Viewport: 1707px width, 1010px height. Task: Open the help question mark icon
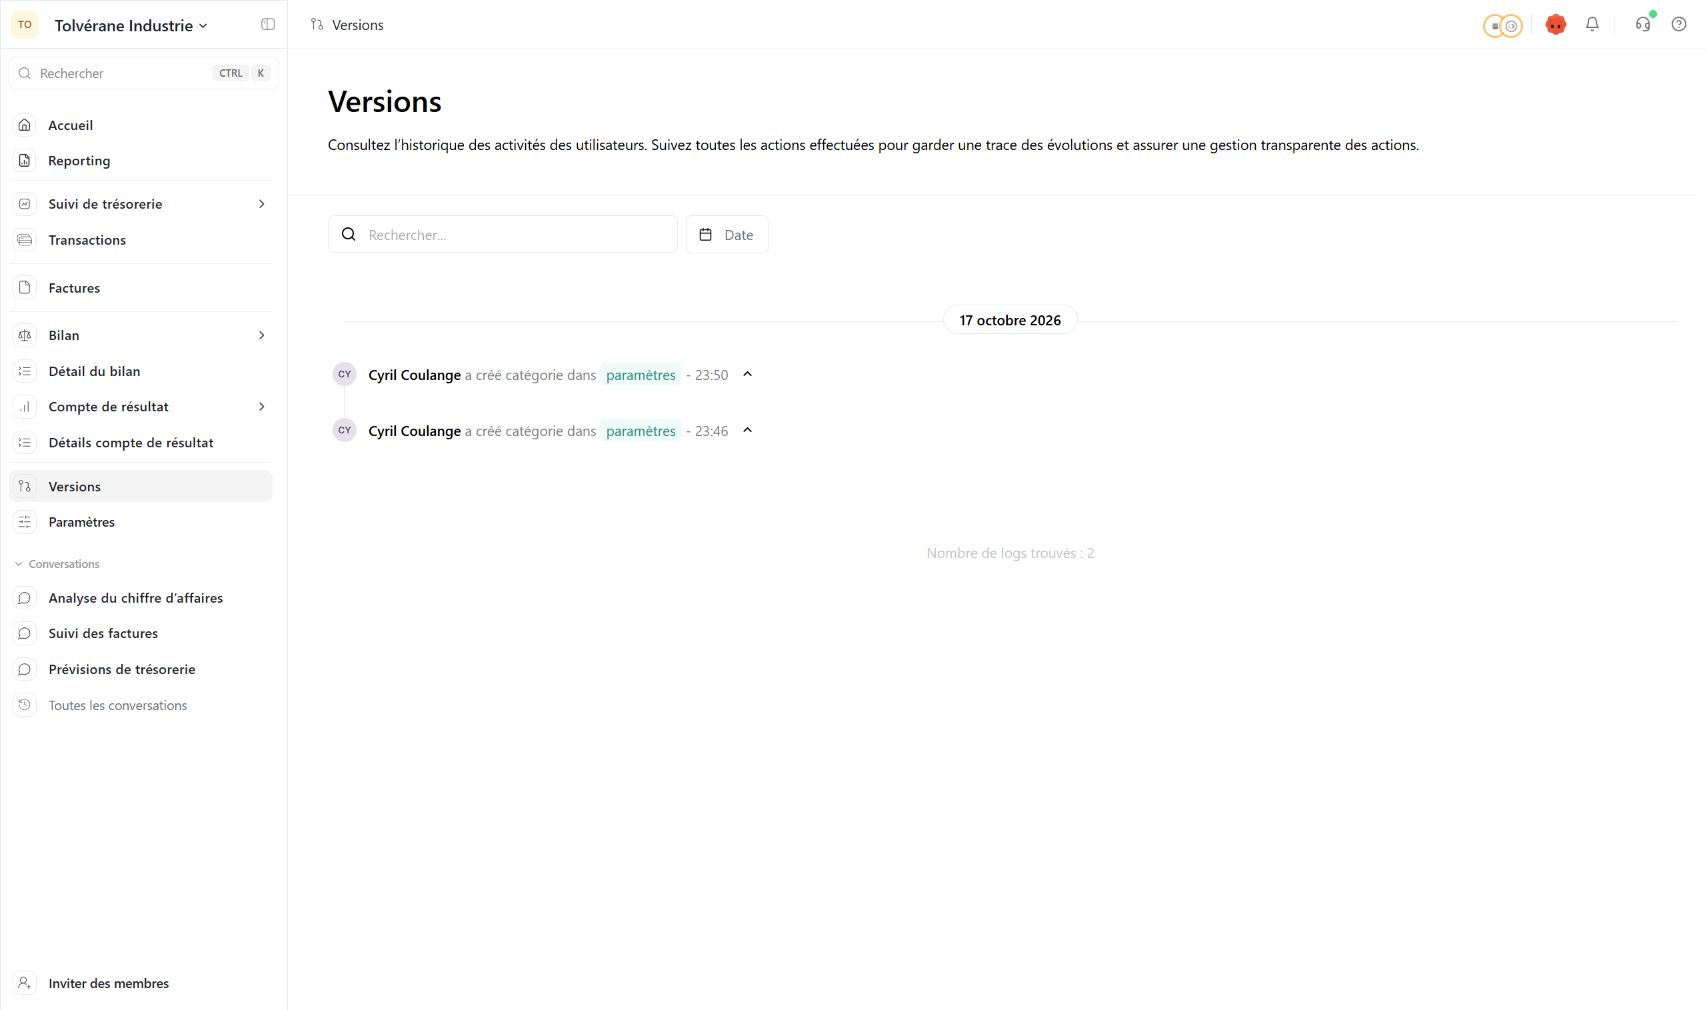click(1679, 25)
